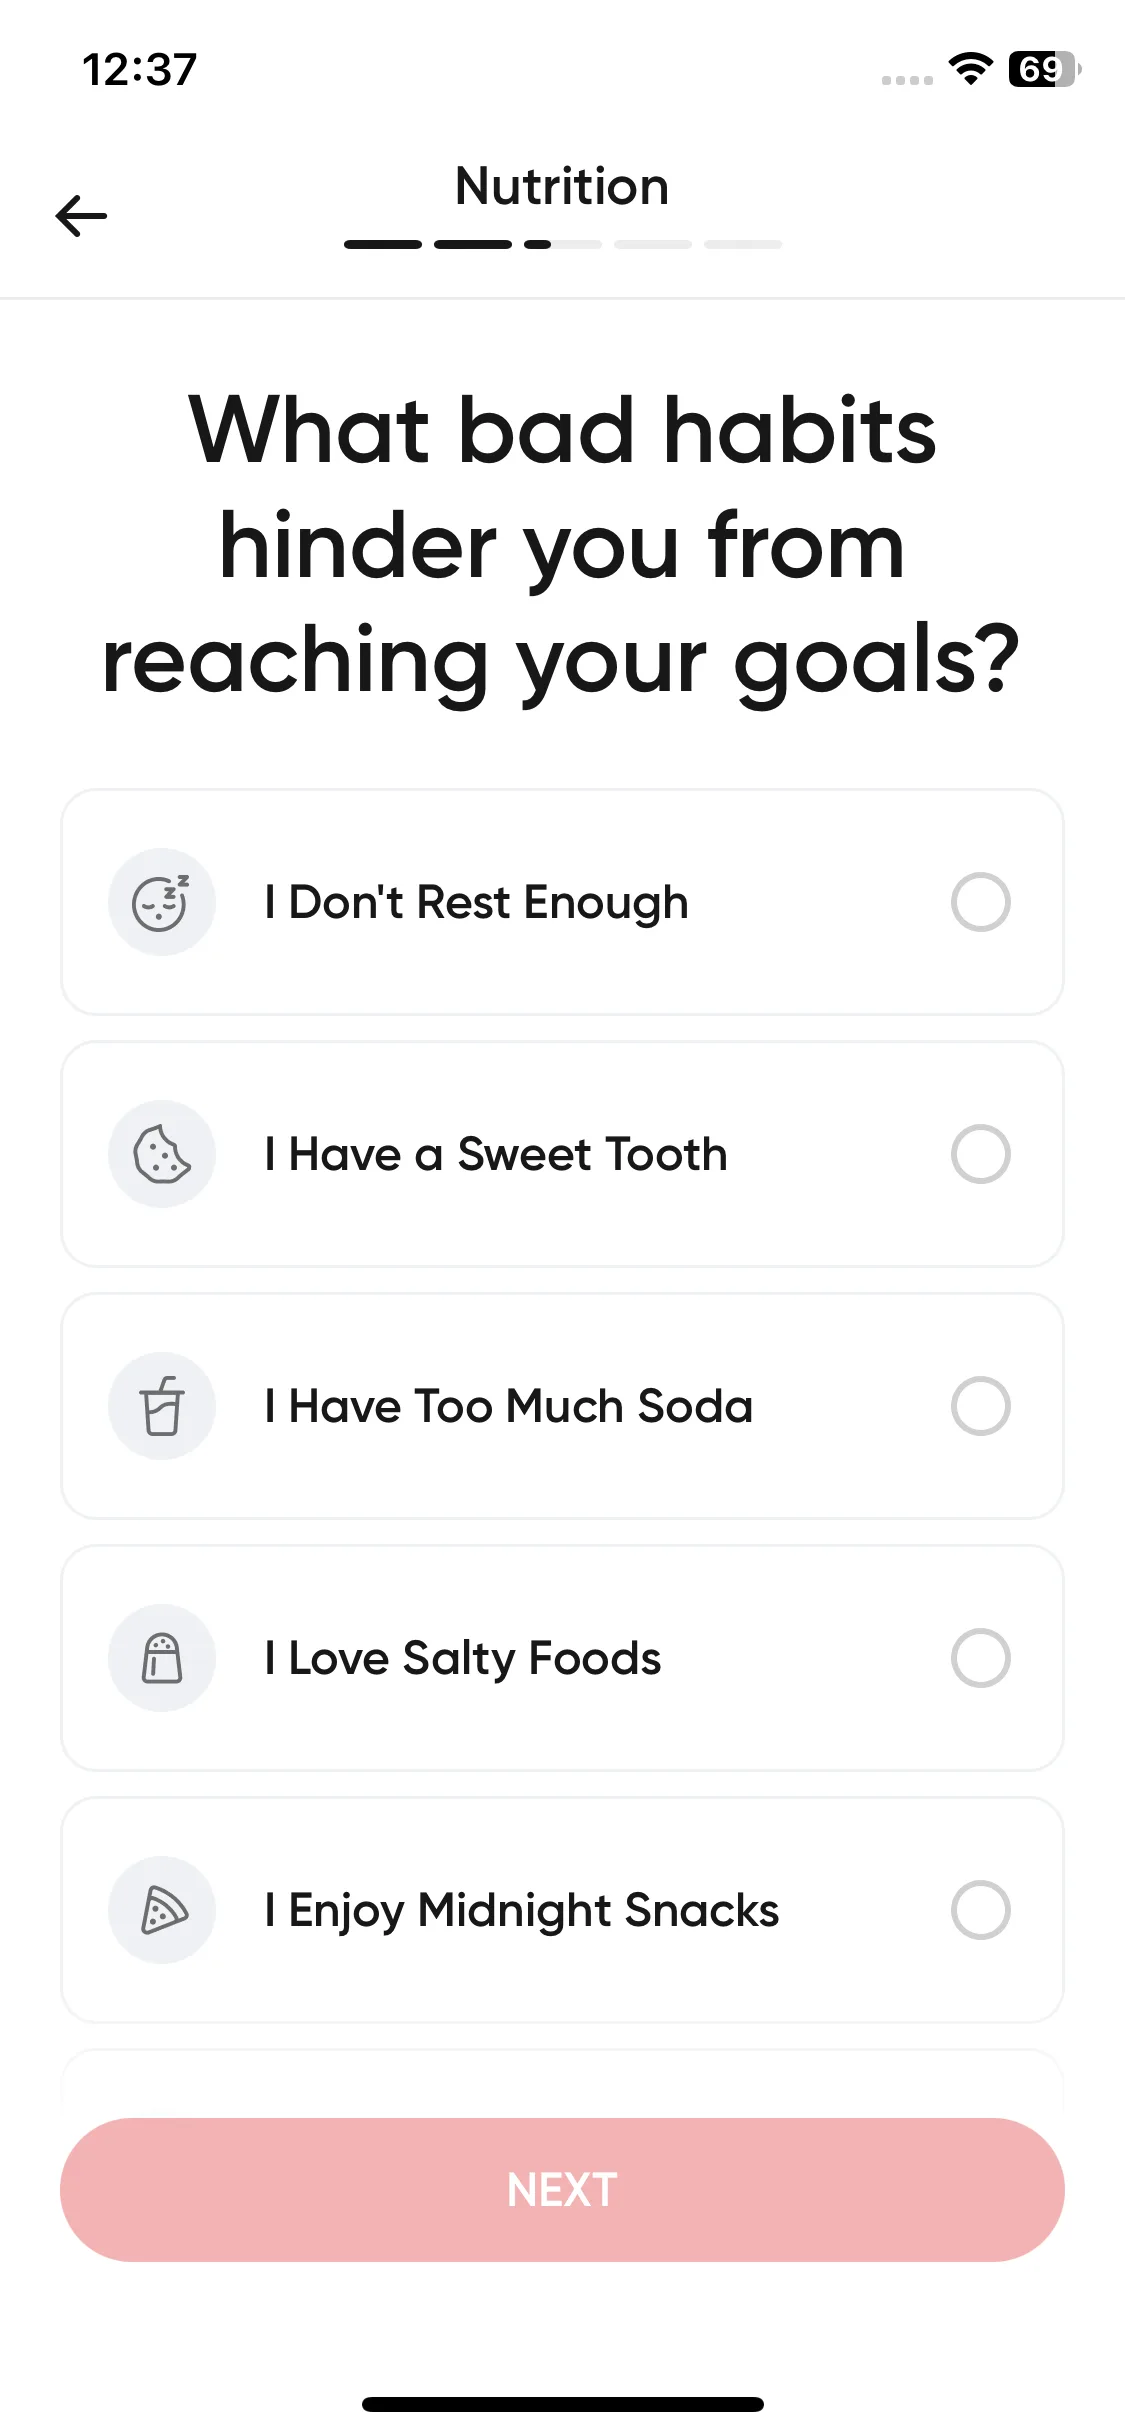
Task: Tap the cookie icon for Sweet Tooth
Action: (x=162, y=1154)
